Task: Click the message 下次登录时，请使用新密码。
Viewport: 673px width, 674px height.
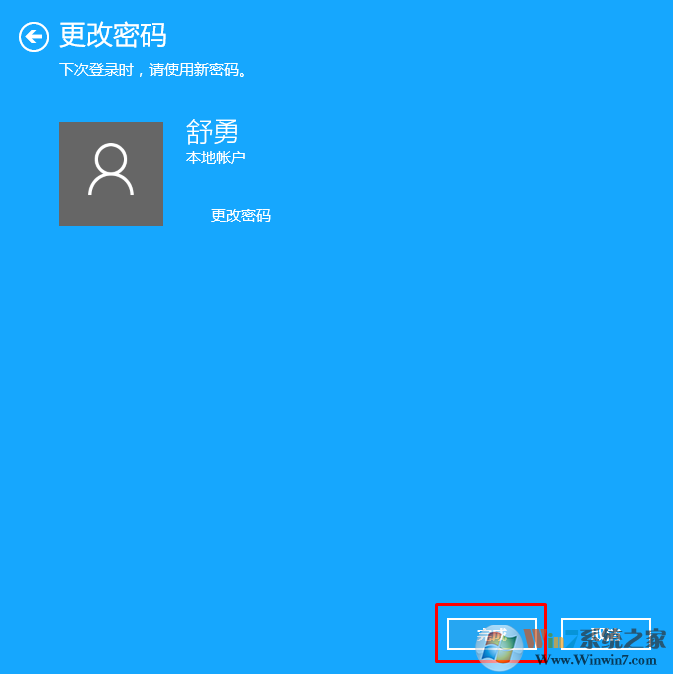Action: [x=153, y=69]
